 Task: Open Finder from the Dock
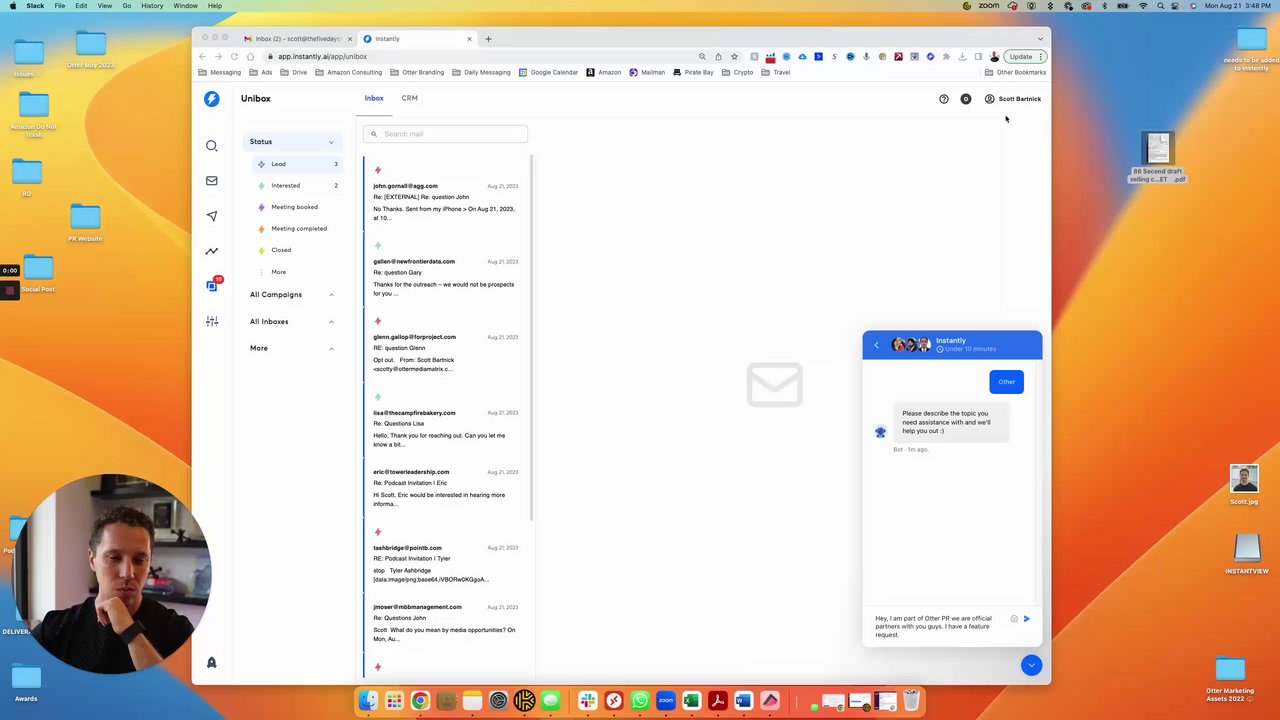[x=368, y=701]
